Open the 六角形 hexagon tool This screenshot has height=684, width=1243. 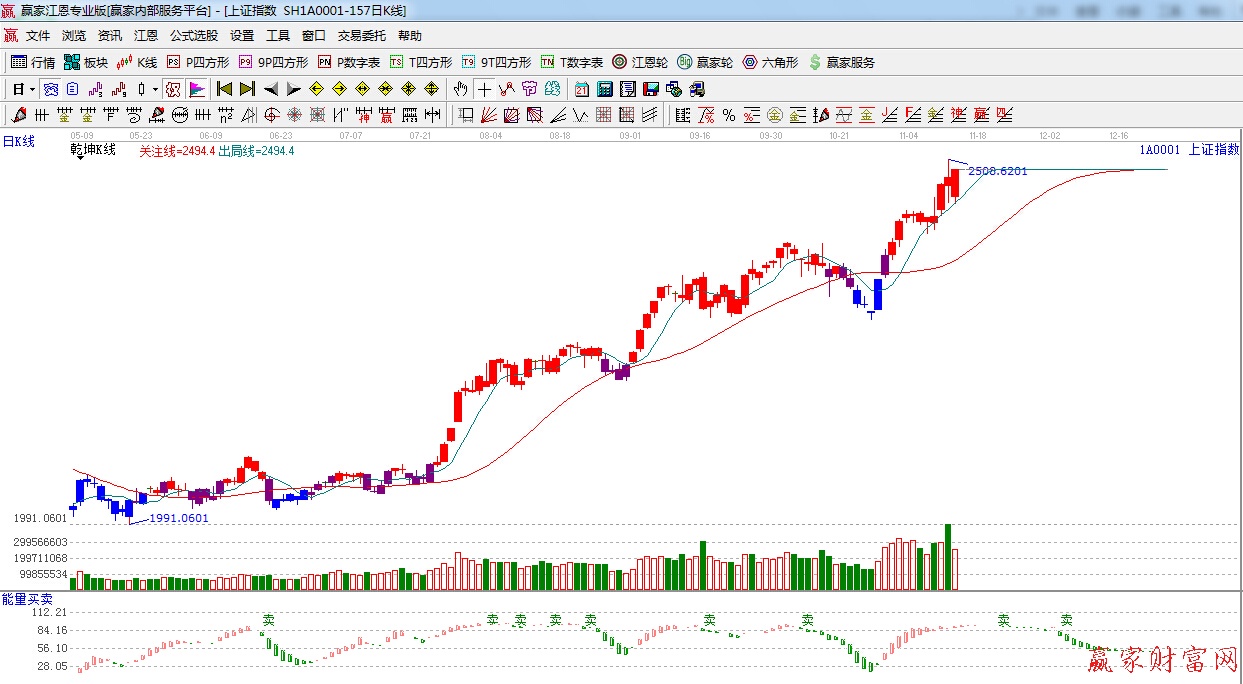[x=770, y=62]
